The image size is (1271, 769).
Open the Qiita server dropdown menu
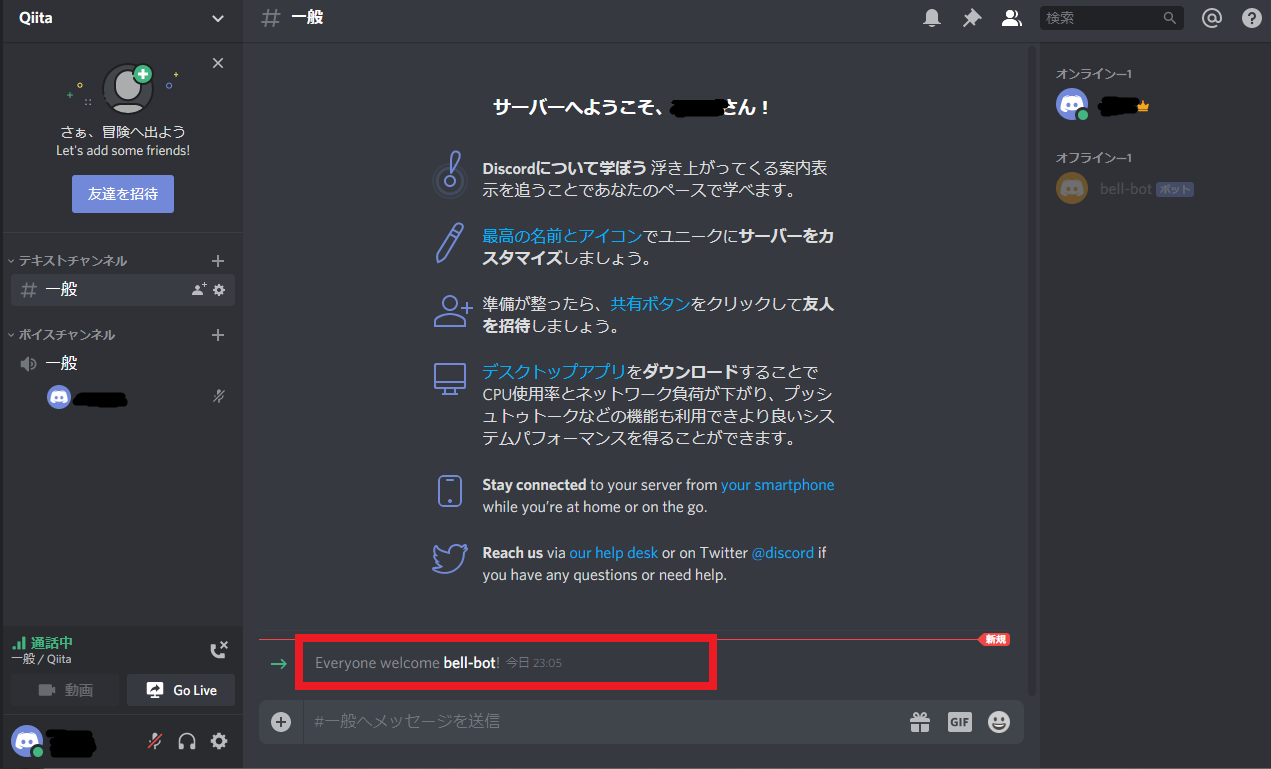point(121,18)
